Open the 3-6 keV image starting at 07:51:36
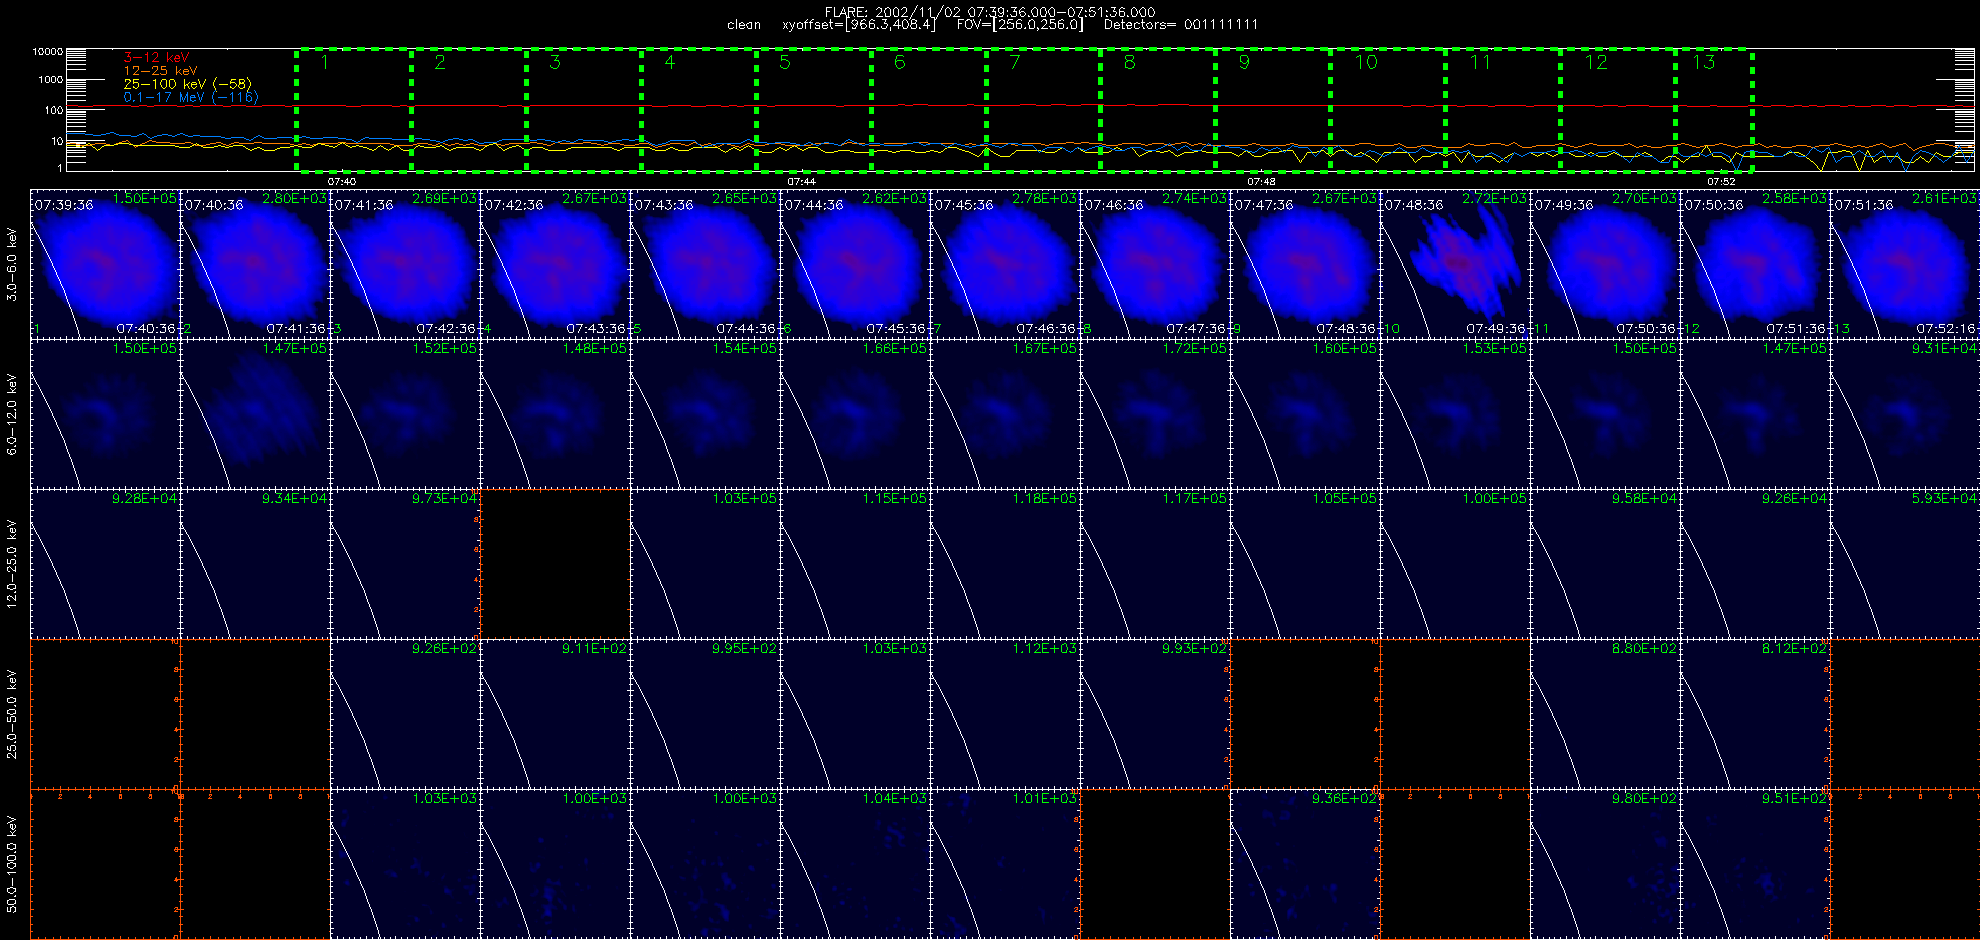This screenshot has width=1980, height=940. [1905, 263]
